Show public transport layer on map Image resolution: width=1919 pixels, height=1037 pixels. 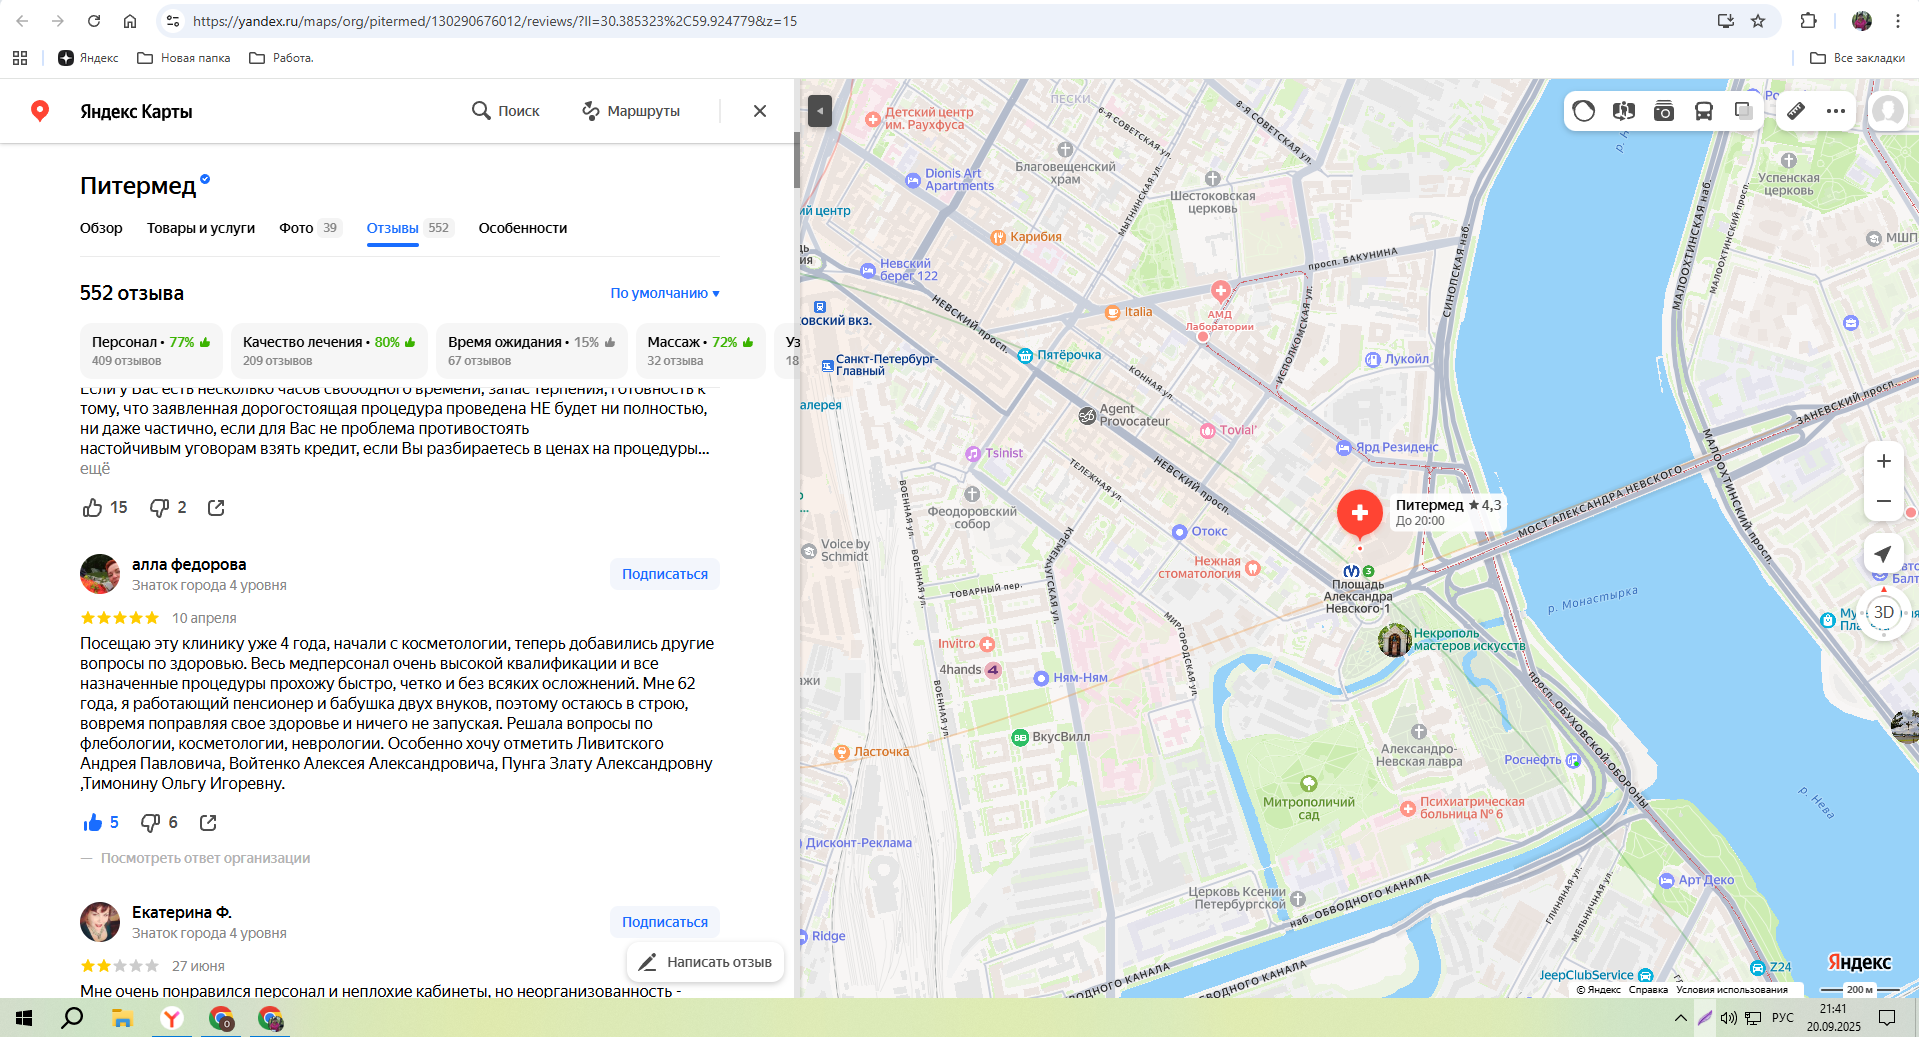pyautogui.click(x=1704, y=111)
